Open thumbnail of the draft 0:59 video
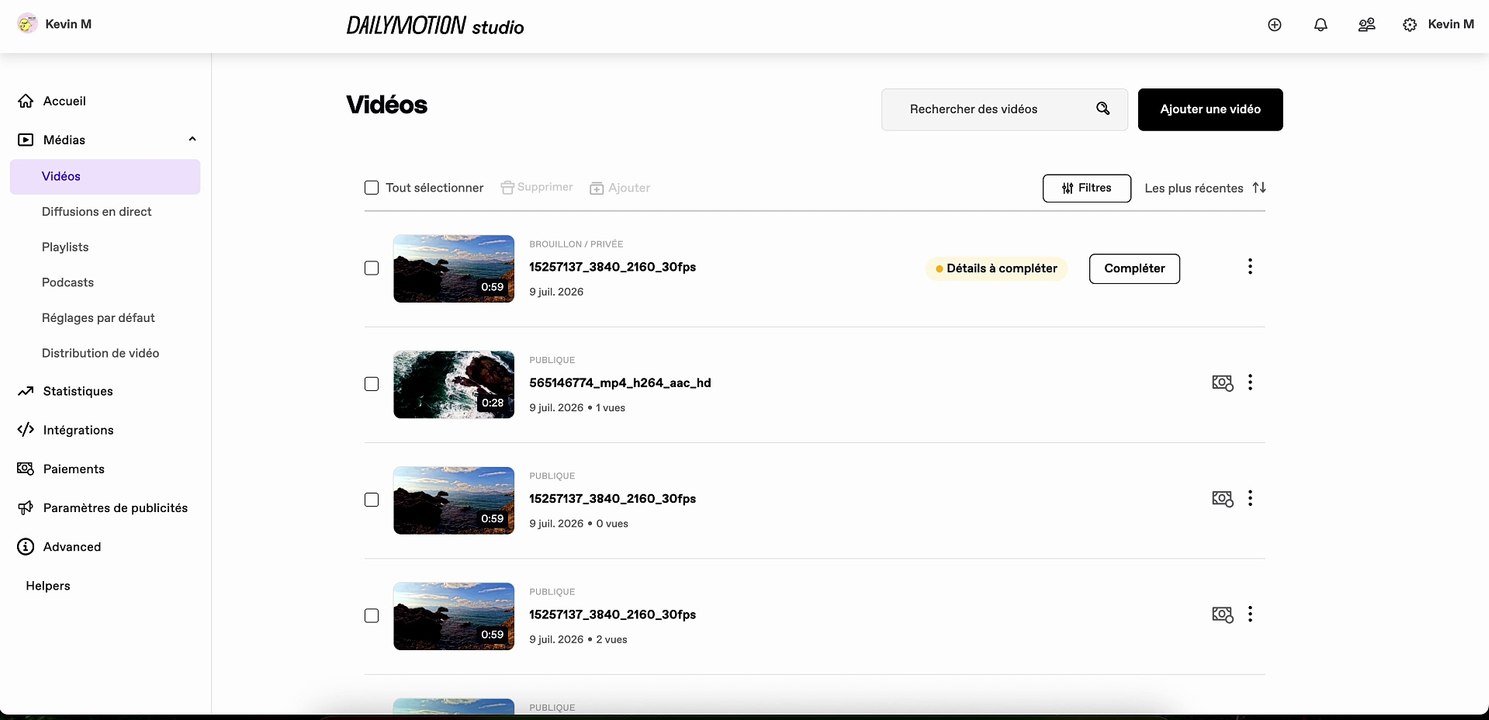Viewport: 1489px width, 720px height. coord(454,268)
